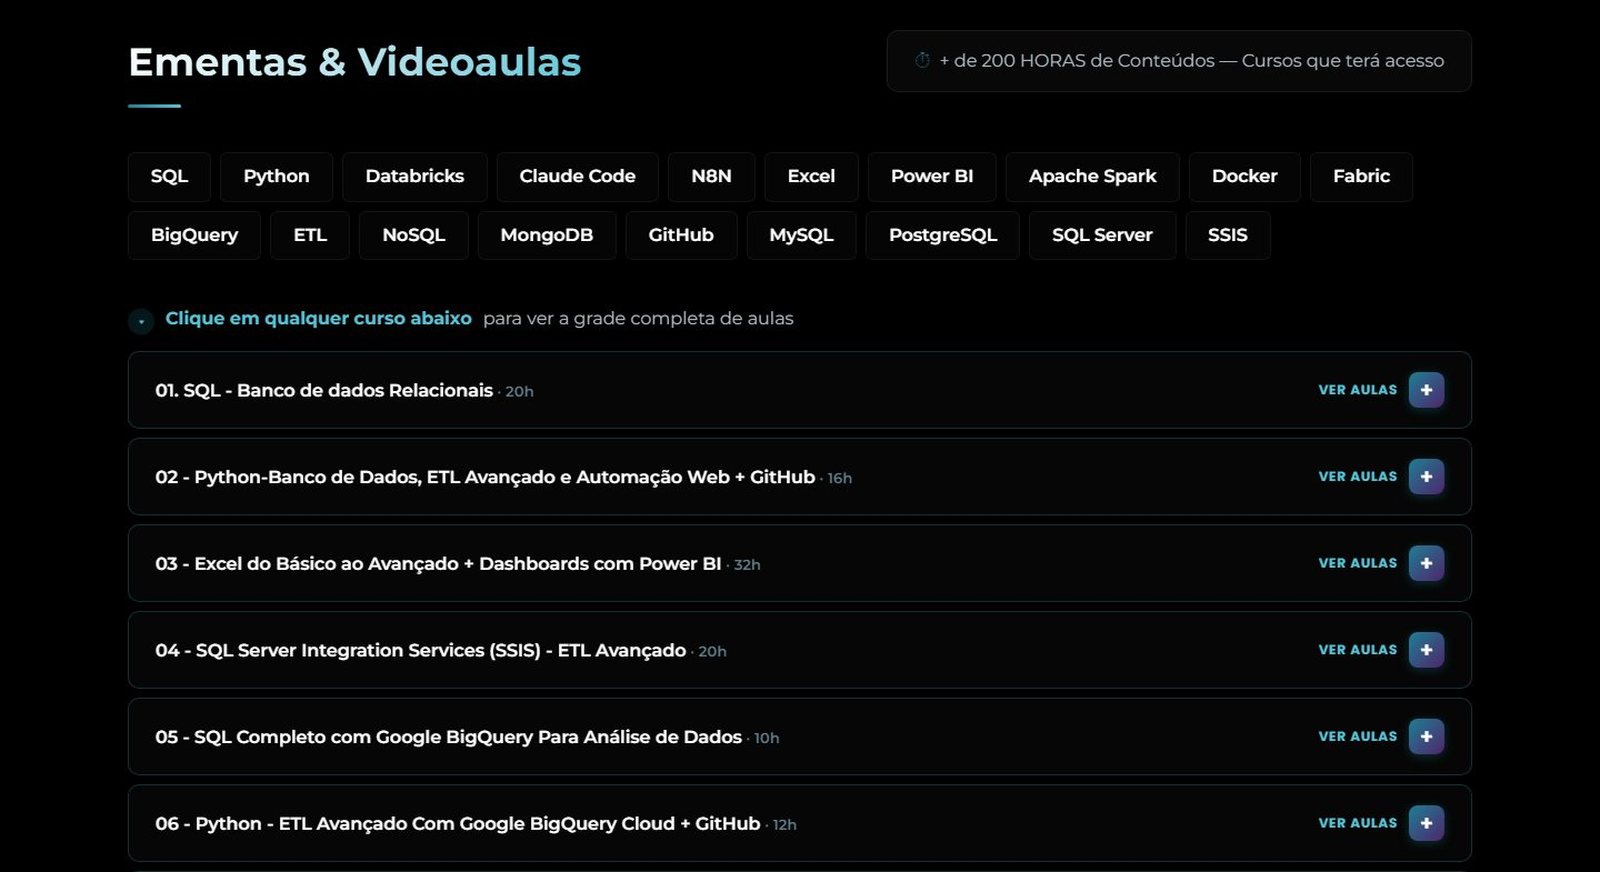Select the Docker tag
The image size is (1600, 872).
coord(1245,177)
